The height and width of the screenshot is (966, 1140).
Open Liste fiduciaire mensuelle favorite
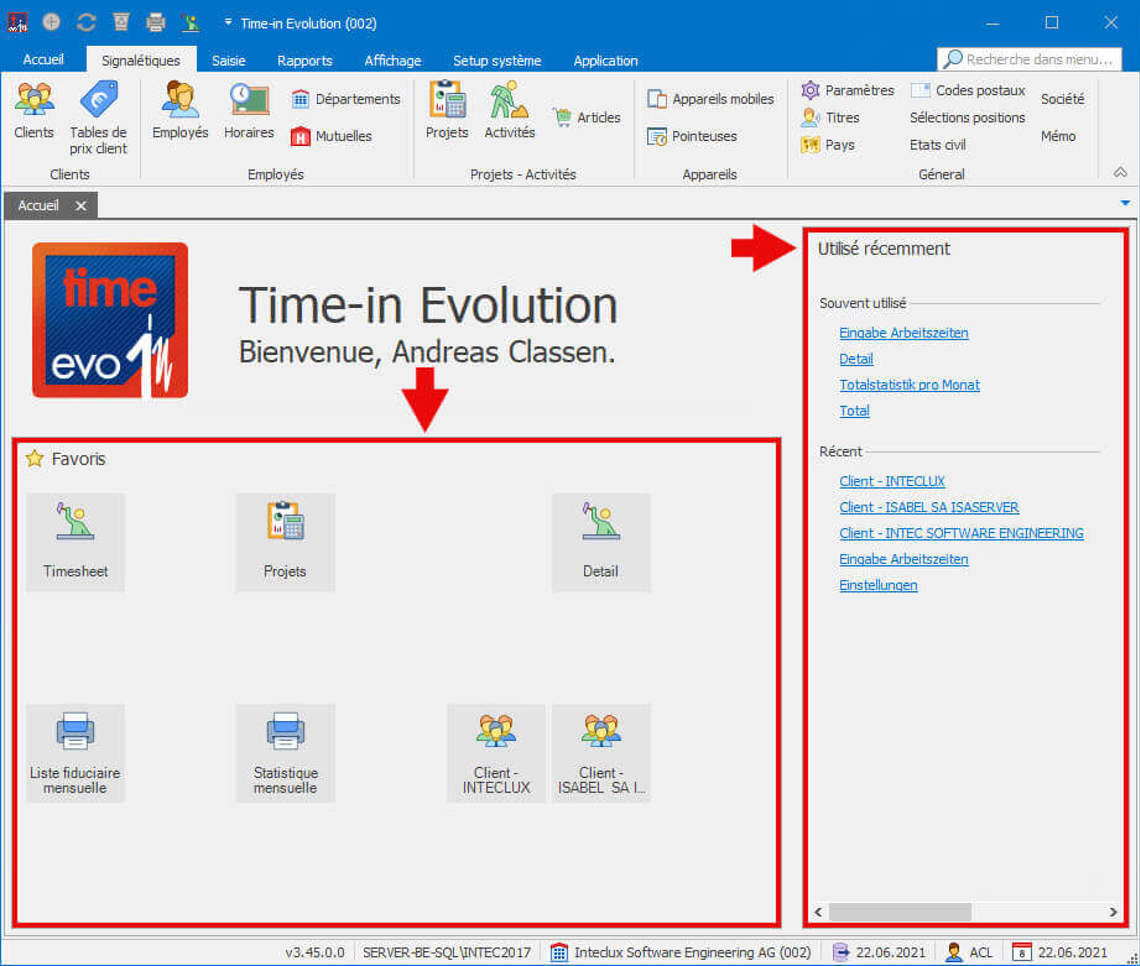point(75,753)
